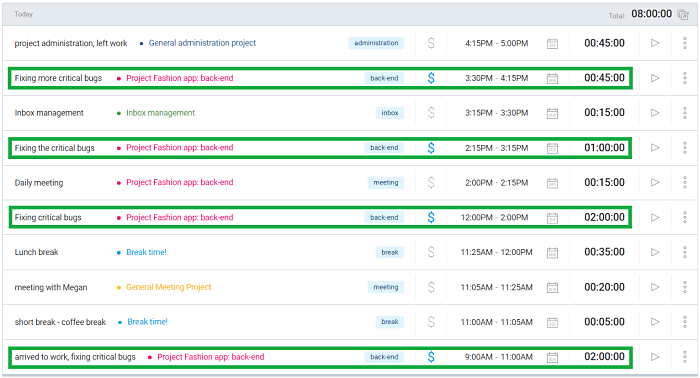Toggle billable on Fixing more critical bugs

point(431,78)
